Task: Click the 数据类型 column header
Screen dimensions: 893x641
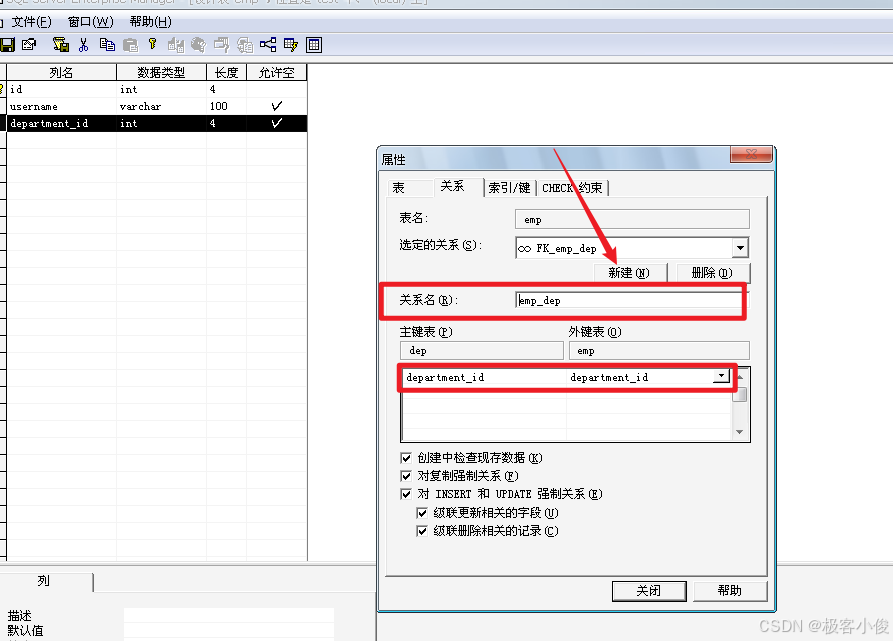Action: [x=161, y=72]
